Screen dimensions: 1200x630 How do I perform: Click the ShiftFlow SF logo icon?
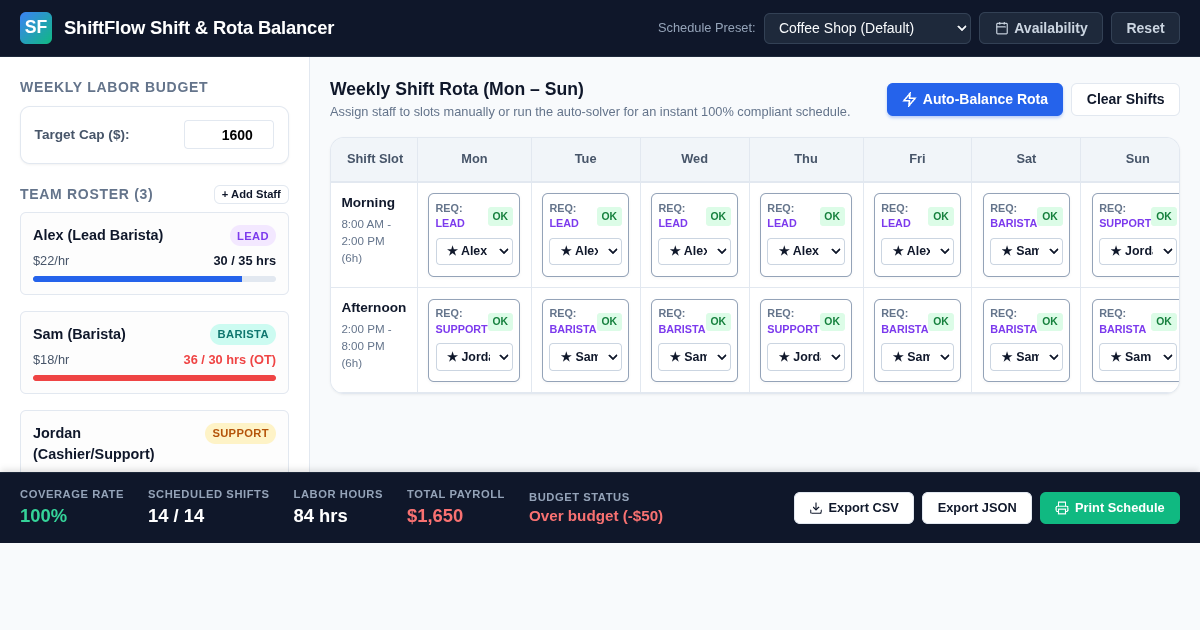coord(36,28)
